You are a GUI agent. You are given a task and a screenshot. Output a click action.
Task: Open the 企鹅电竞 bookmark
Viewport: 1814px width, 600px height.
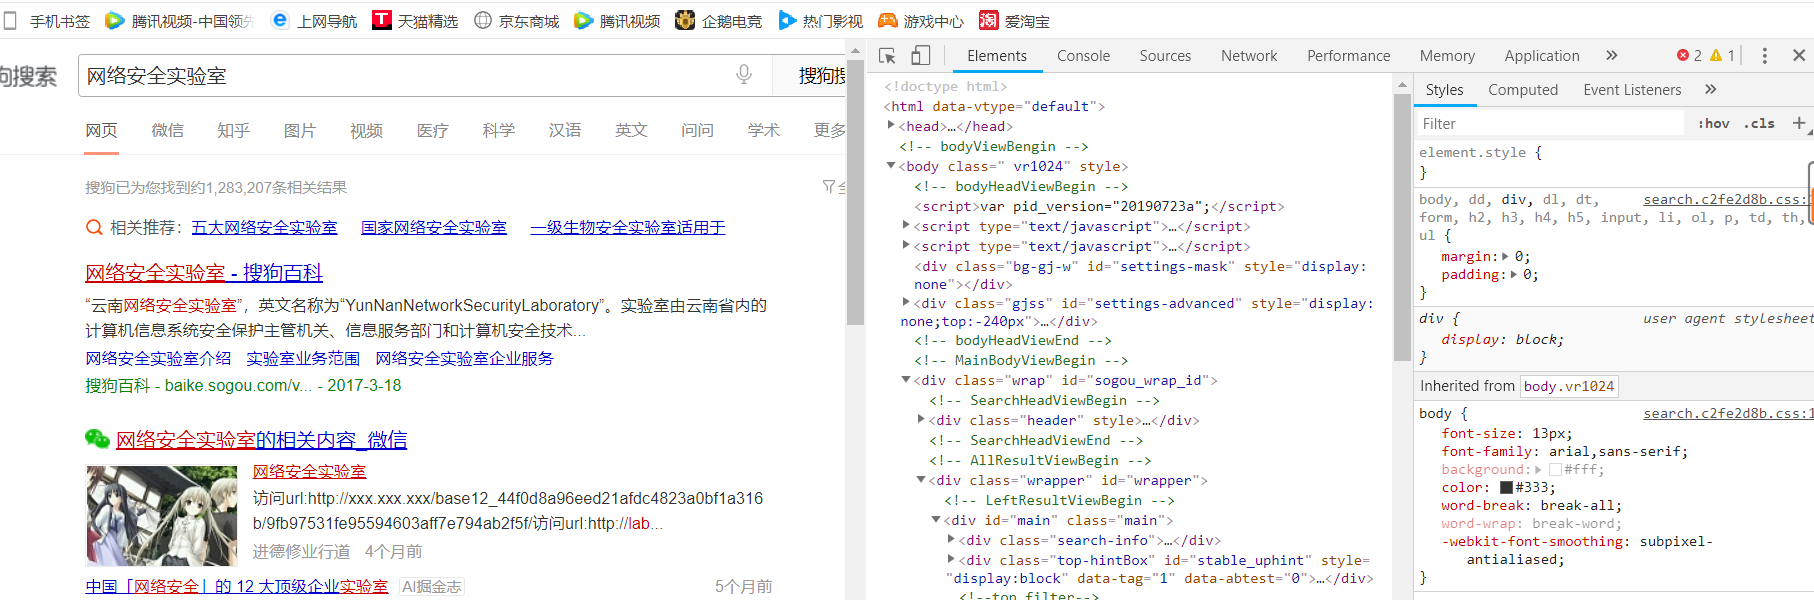(719, 21)
